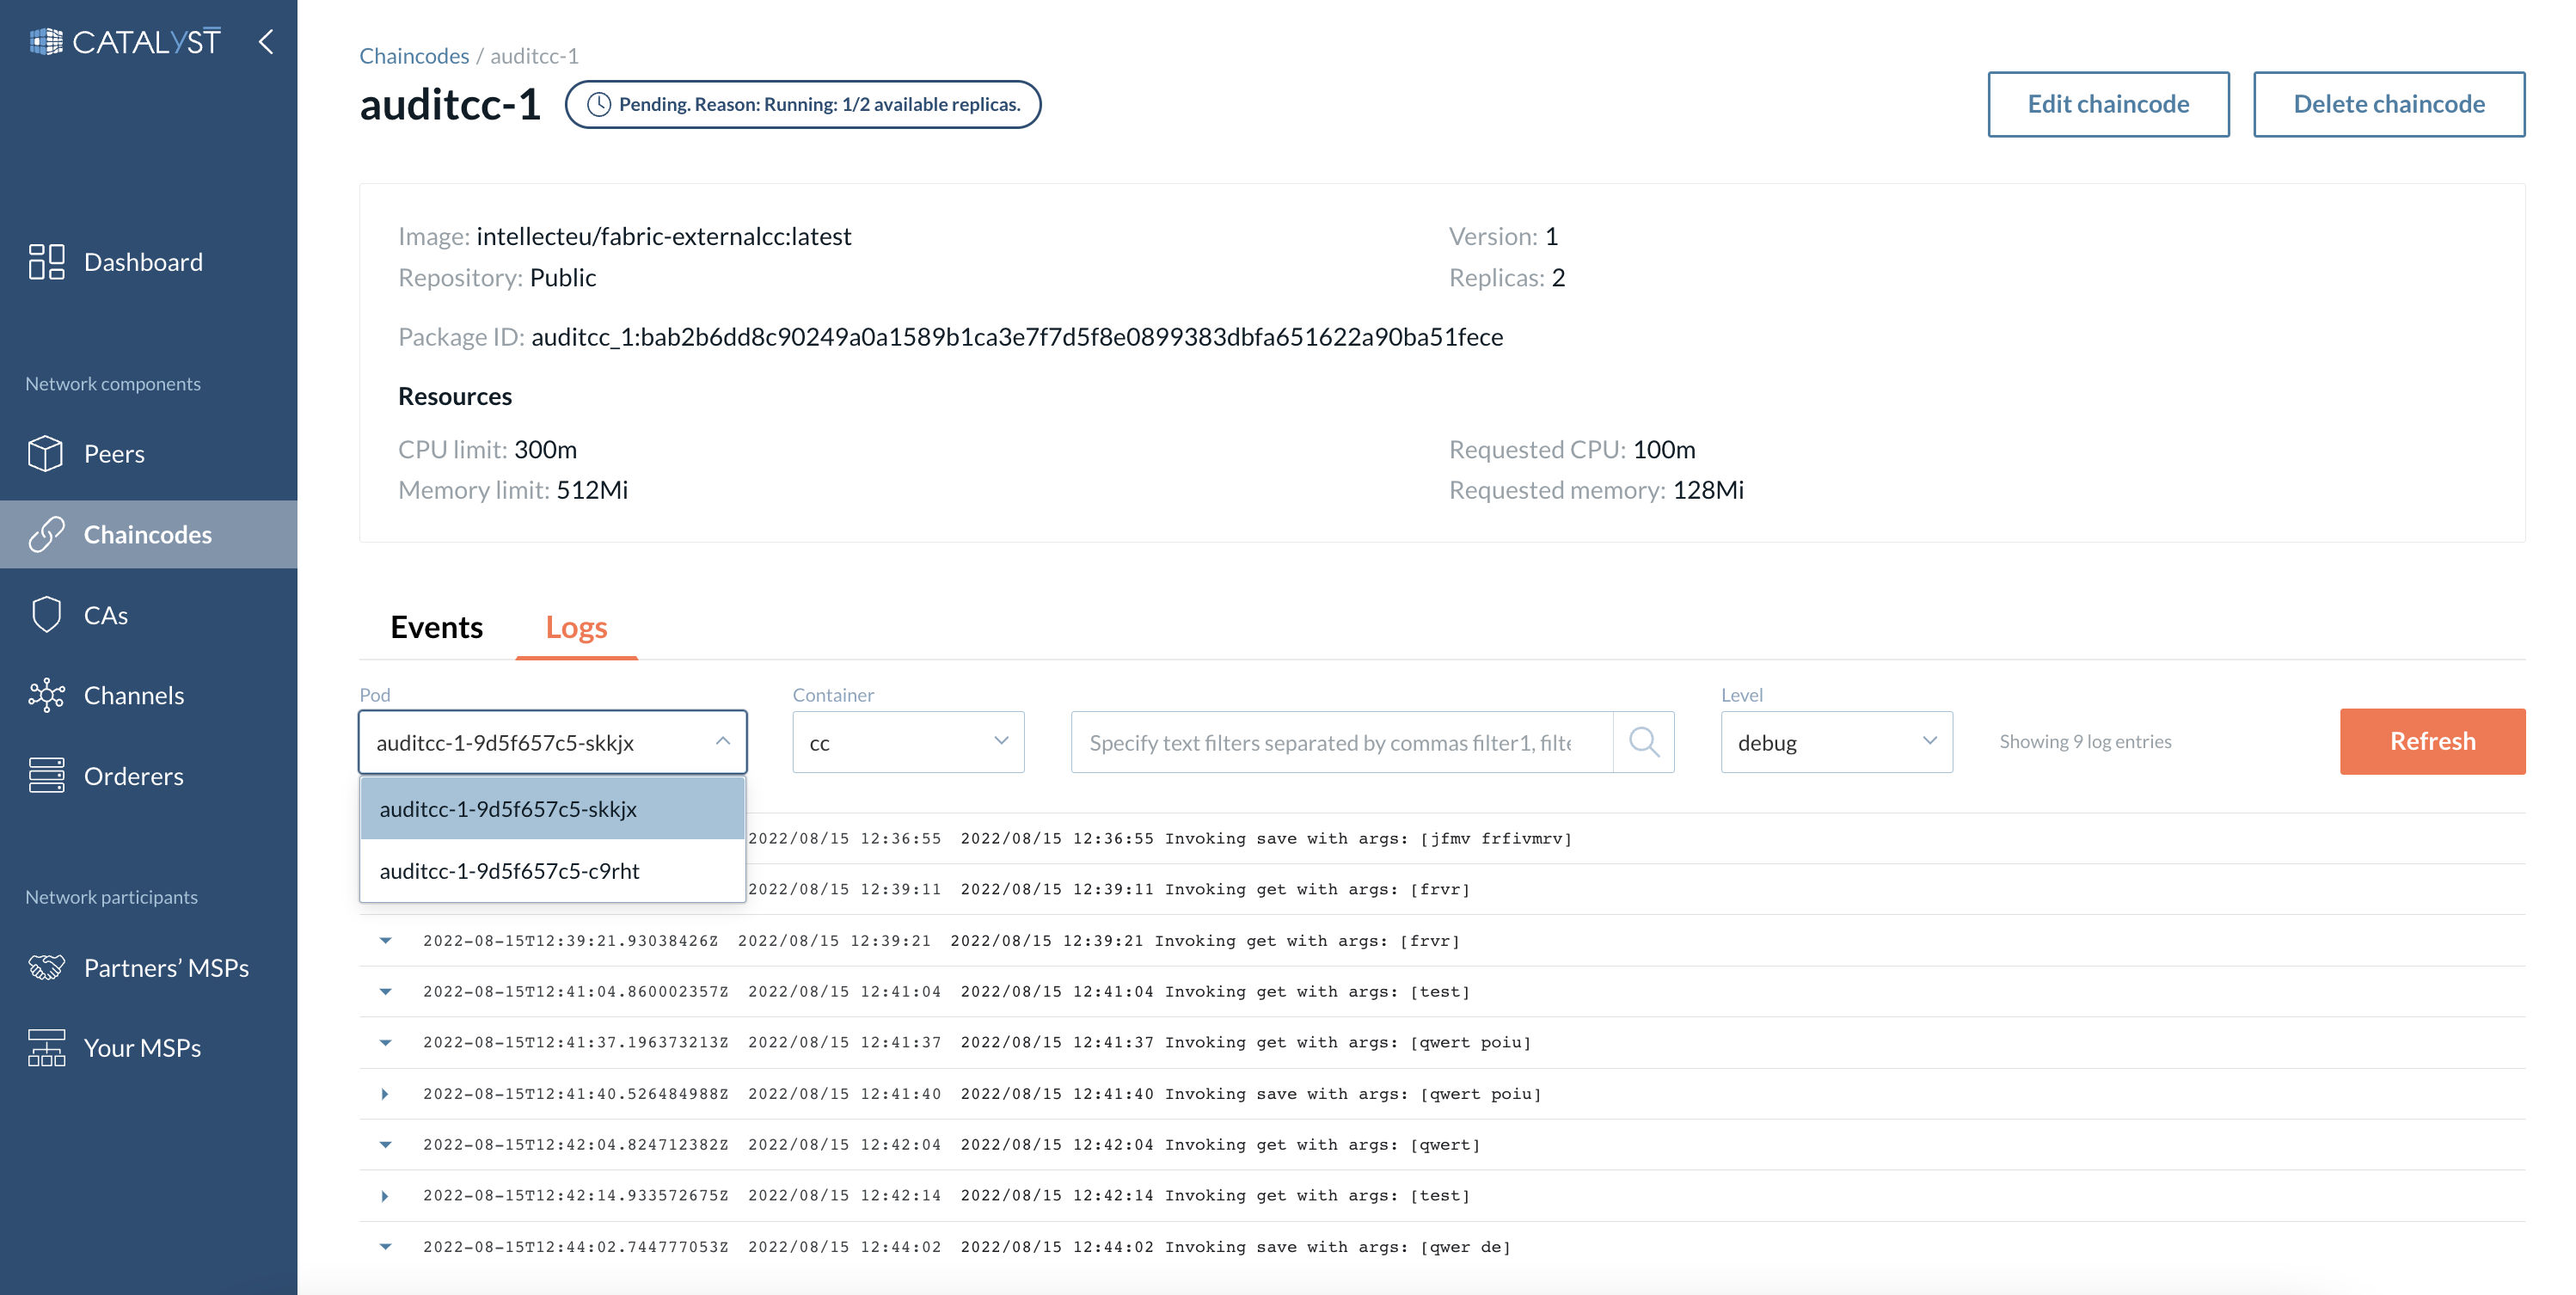Open Channels via its network icon
Screen dimensions: 2576x1295
pos(46,695)
